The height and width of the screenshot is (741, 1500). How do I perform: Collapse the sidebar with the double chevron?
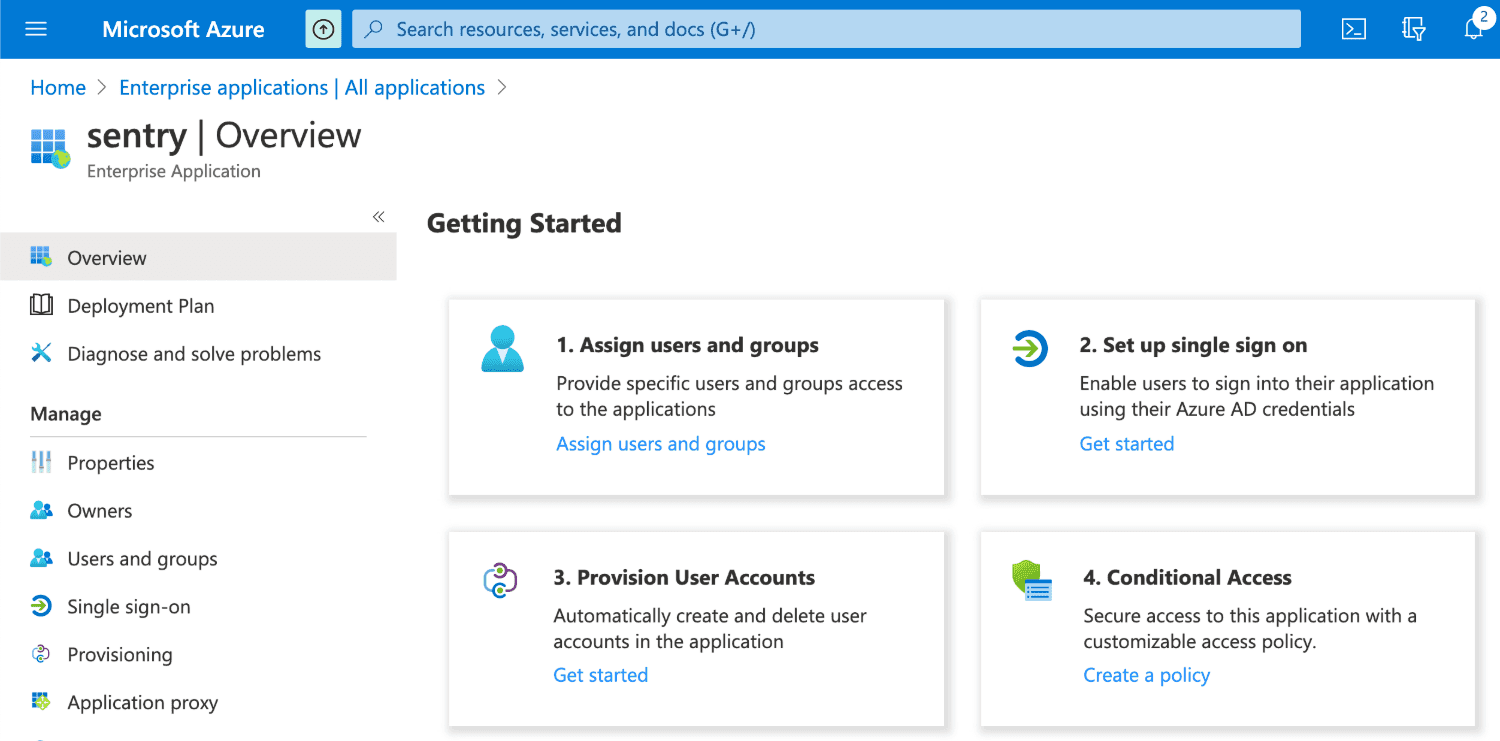(x=378, y=216)
